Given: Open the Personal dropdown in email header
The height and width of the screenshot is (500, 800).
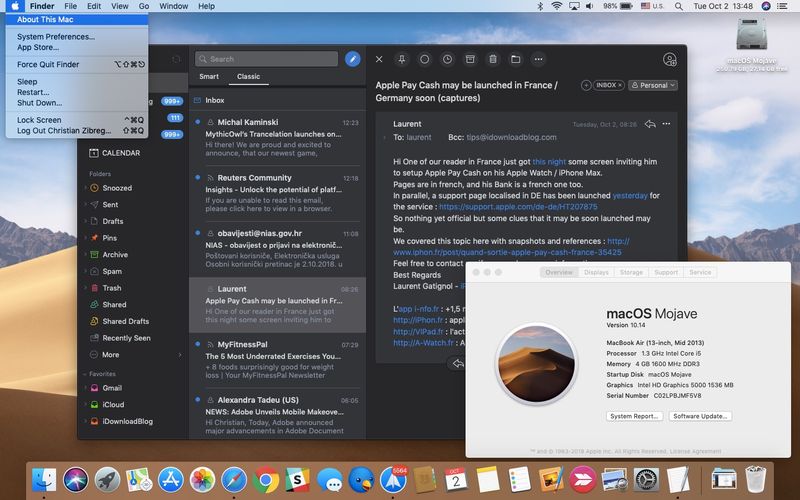Looking at the screenshot, I should tap(653, 85).
